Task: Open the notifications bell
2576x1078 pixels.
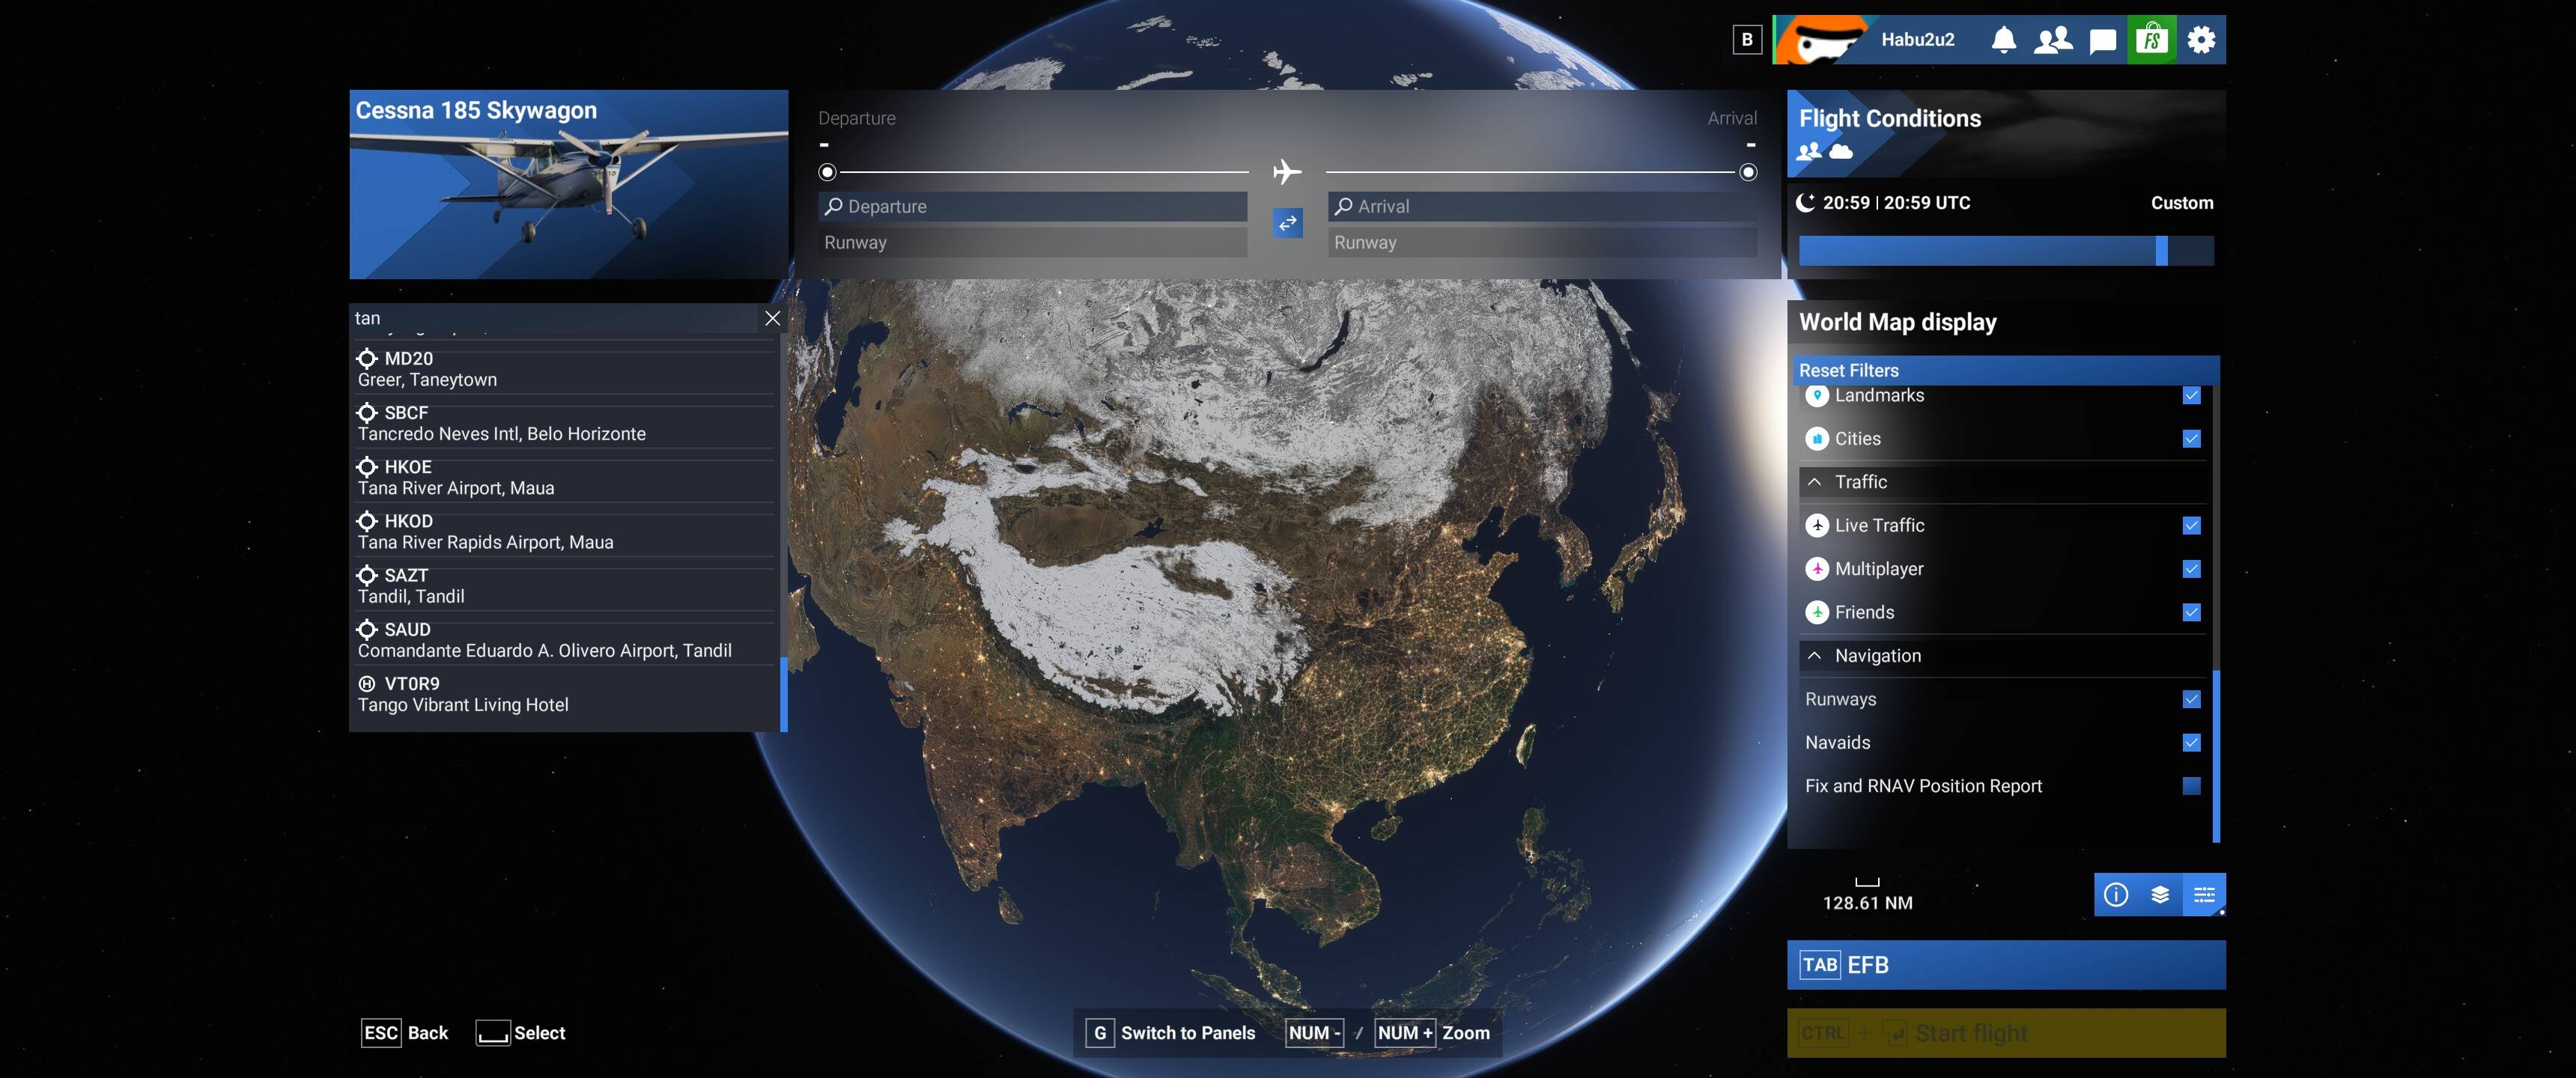Action: (2003, 40)
